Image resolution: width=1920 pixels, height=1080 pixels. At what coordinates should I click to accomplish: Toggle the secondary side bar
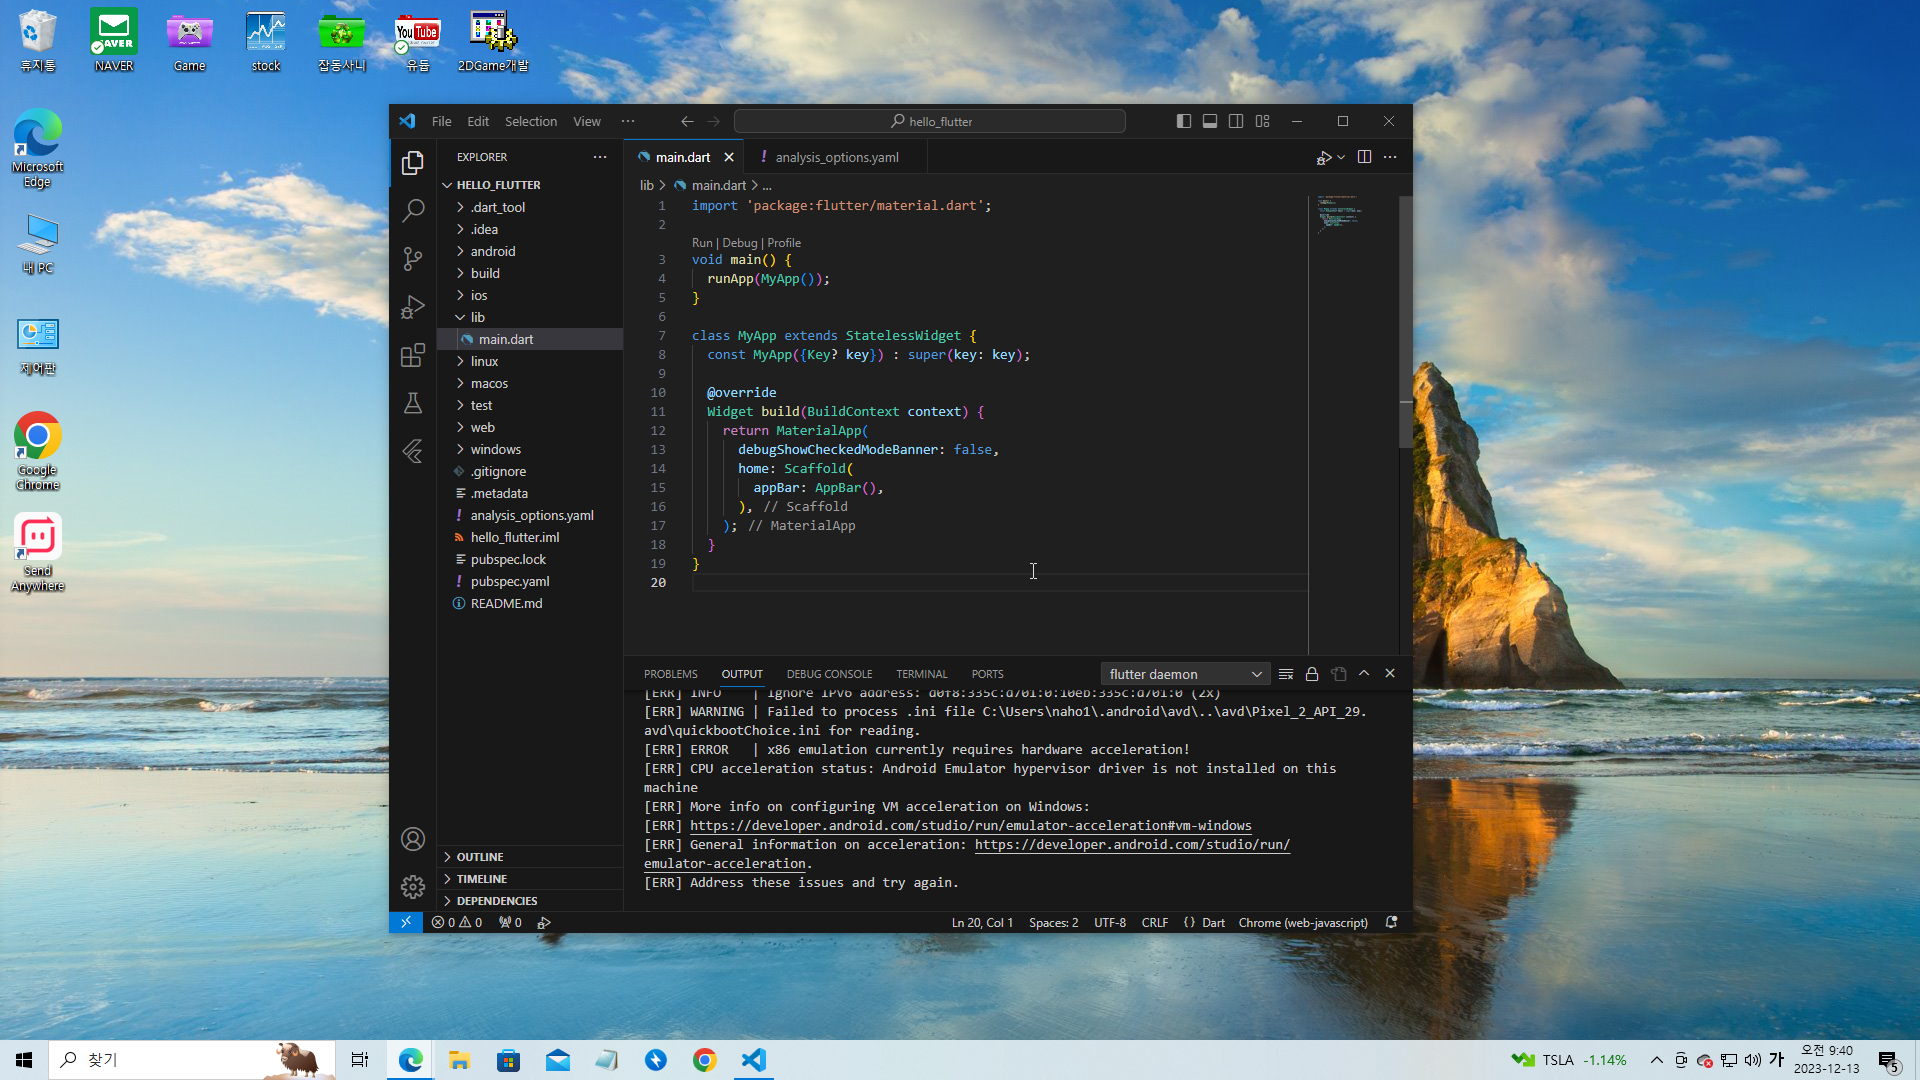tap(1236, 121)
